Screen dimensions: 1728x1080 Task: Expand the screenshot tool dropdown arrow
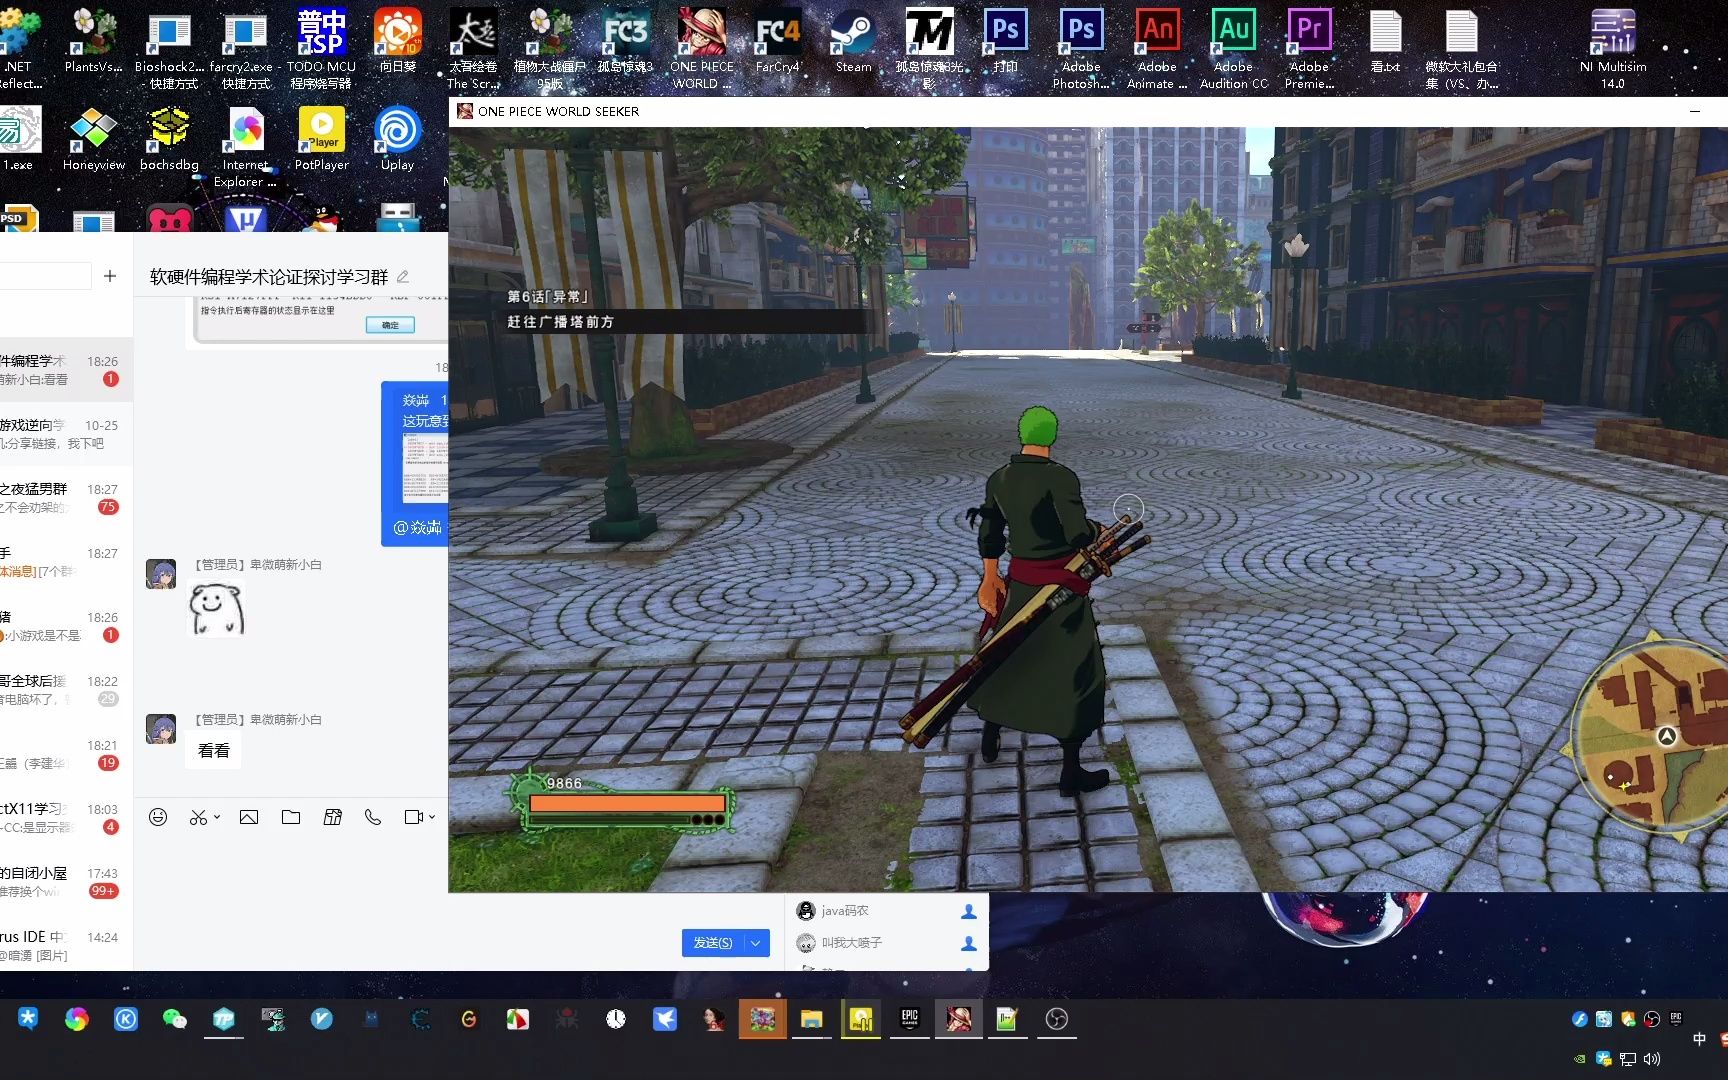coord(217,817)
